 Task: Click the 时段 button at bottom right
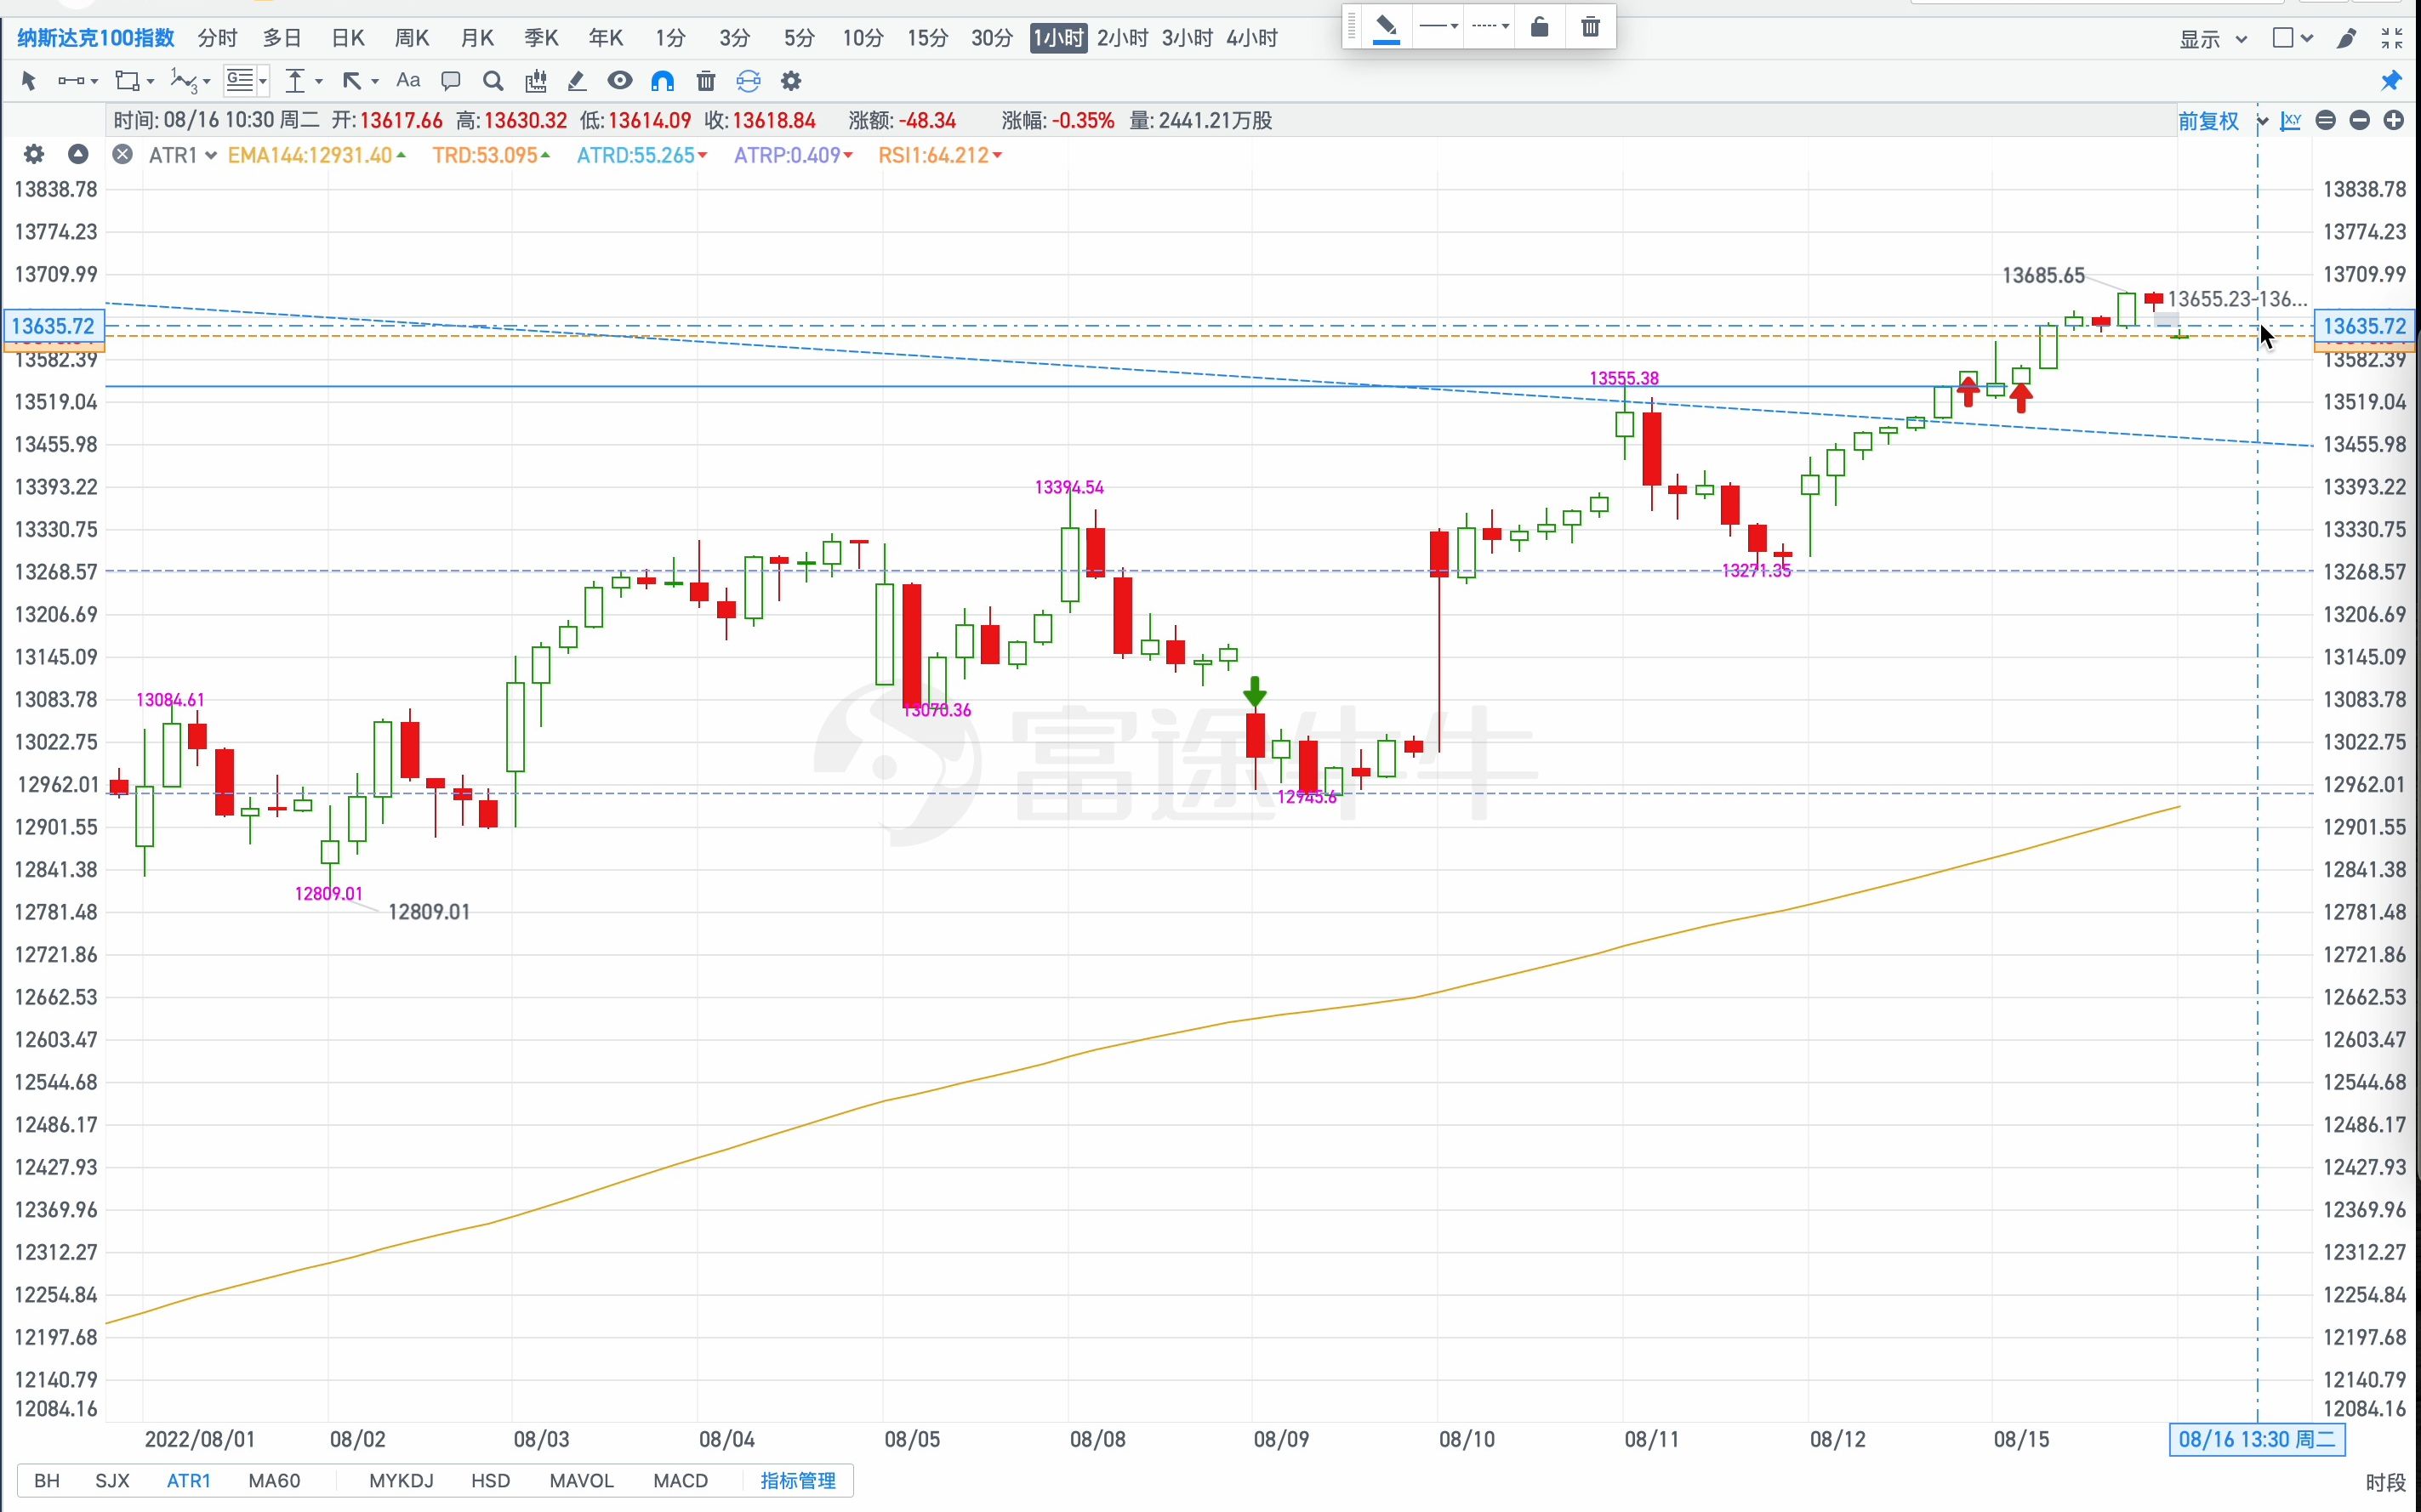(2385, 1482)
